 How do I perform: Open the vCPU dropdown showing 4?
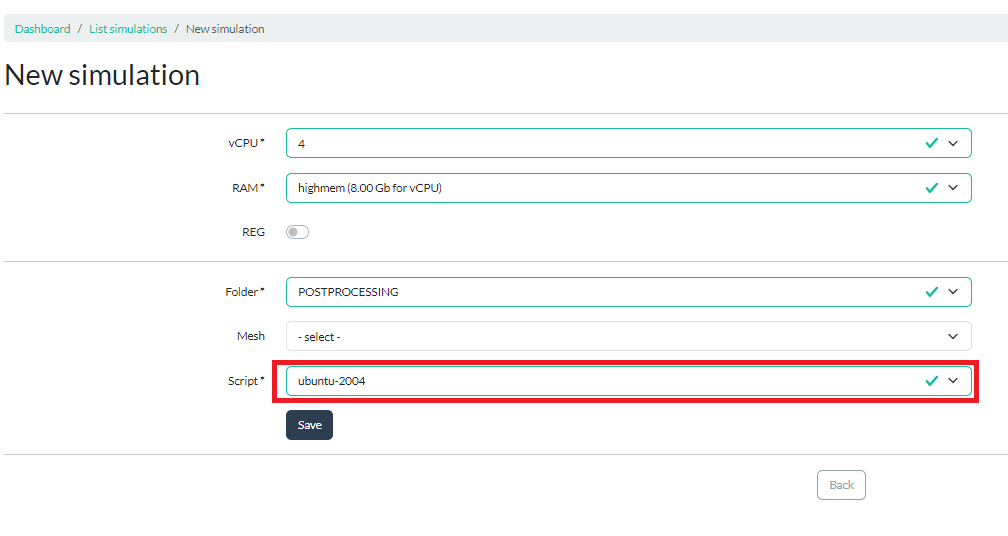[629, 143]
